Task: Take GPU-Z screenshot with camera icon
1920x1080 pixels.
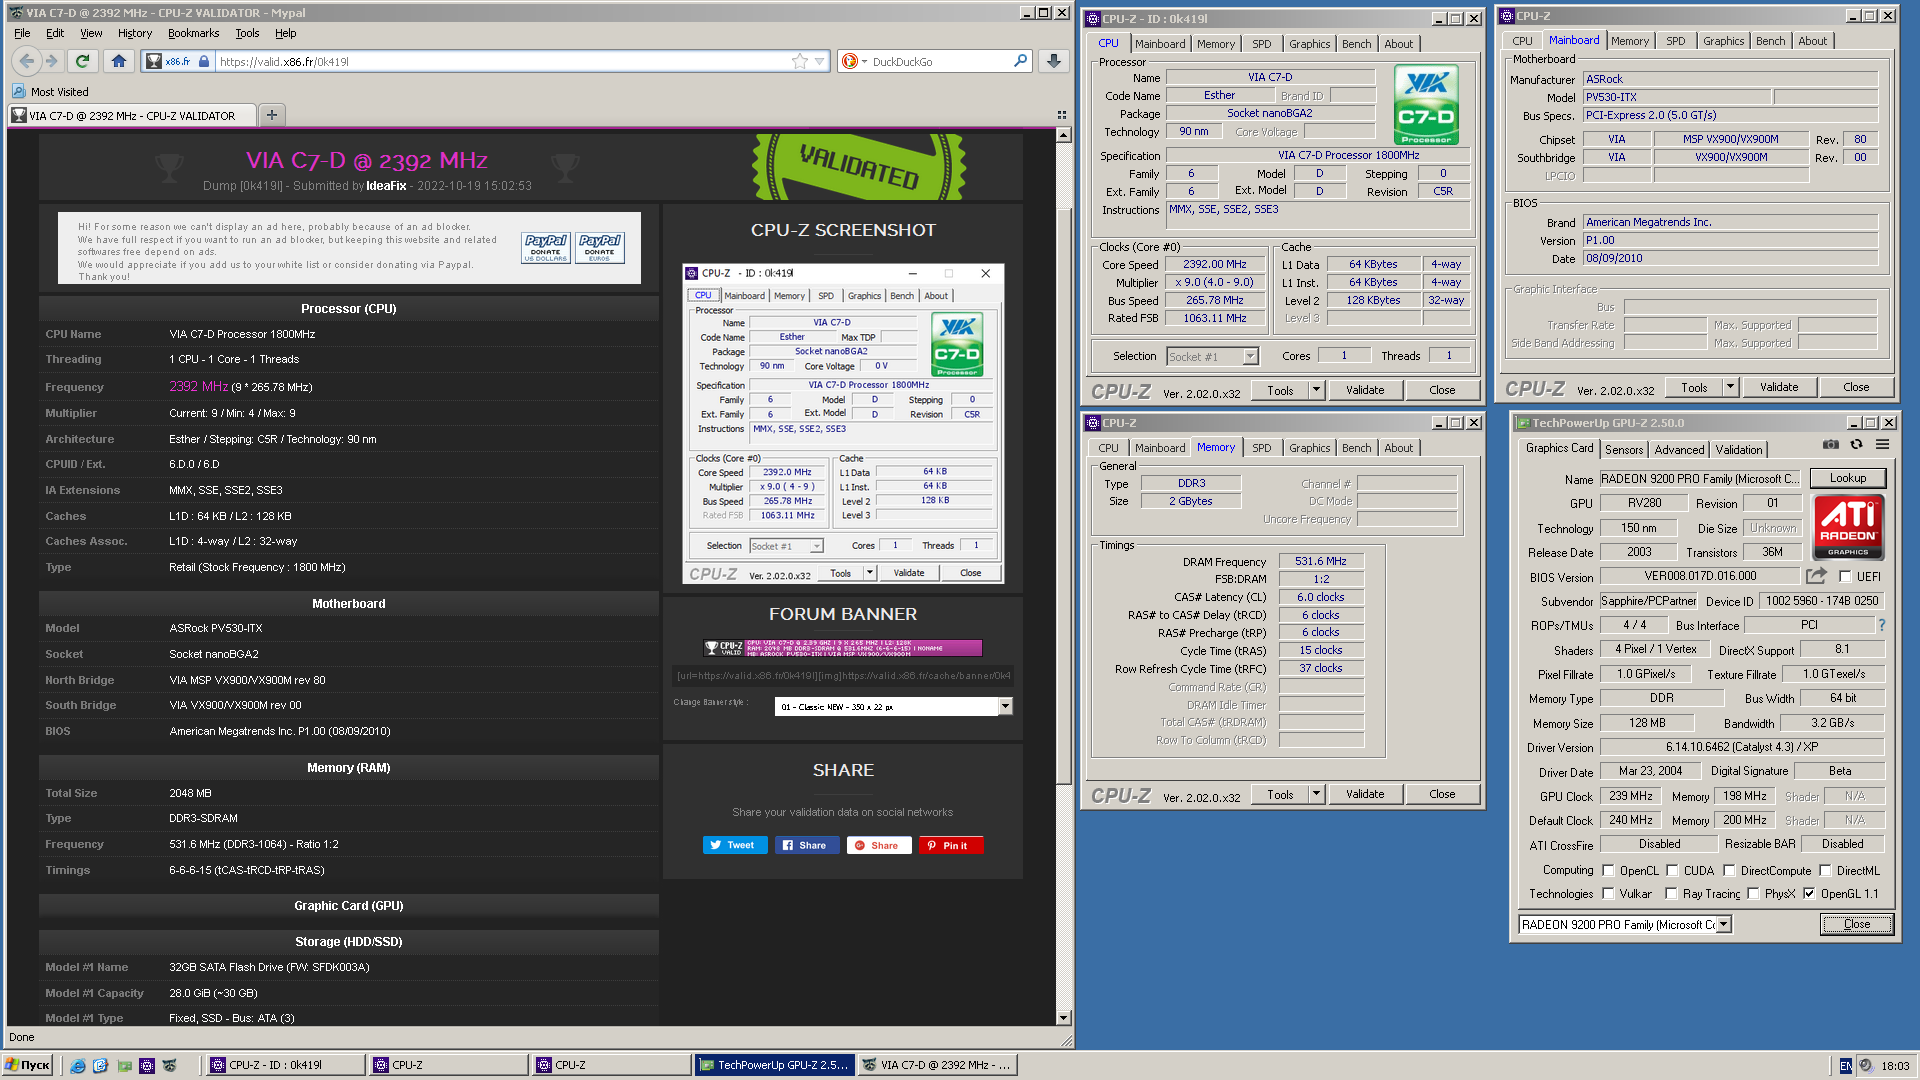Action: pos(1830,445)
